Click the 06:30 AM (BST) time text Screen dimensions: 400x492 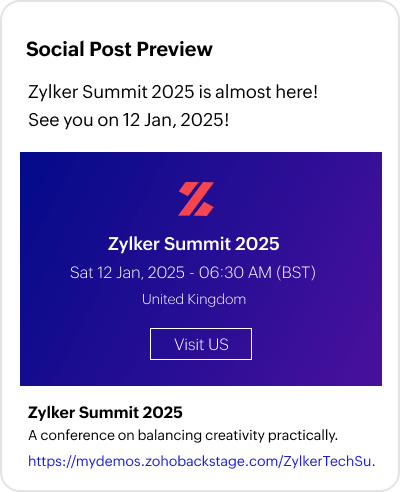click(257, 273)
